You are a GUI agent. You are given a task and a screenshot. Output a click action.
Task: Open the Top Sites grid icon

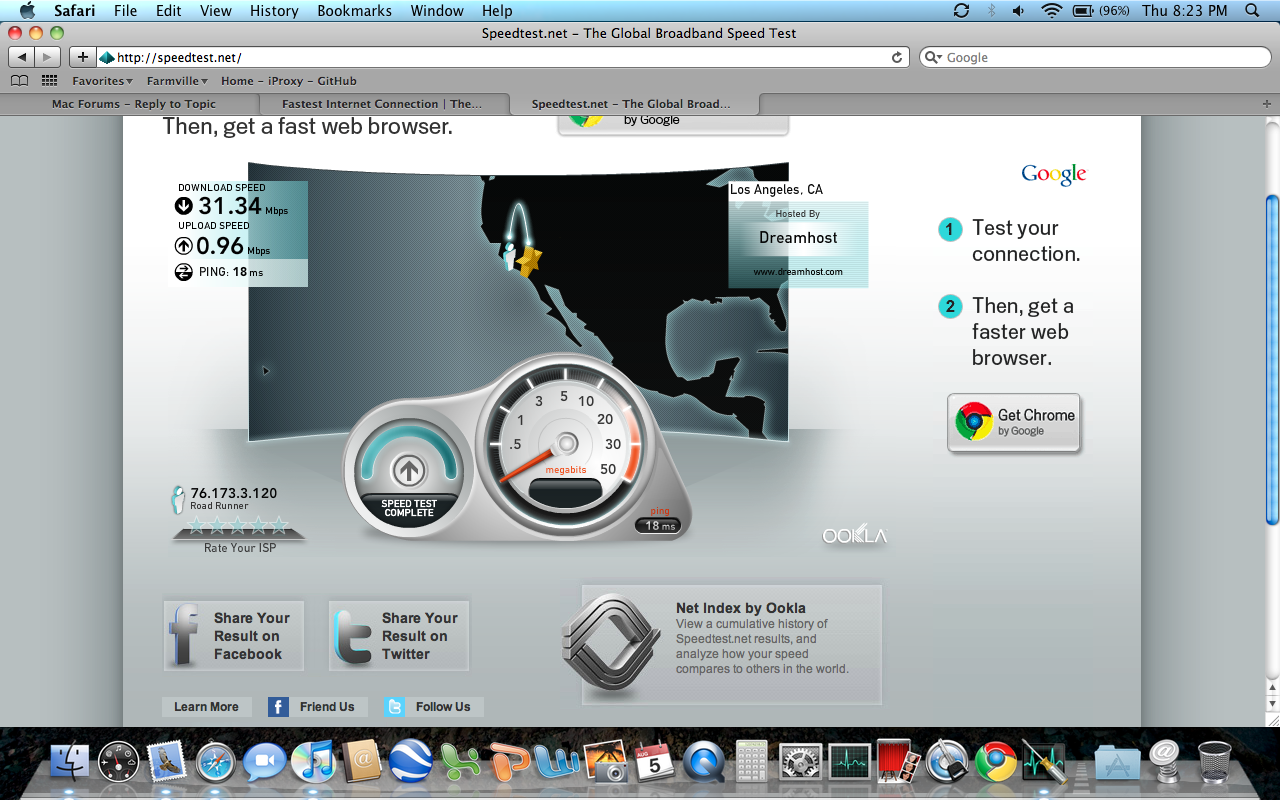pos(49,81)
